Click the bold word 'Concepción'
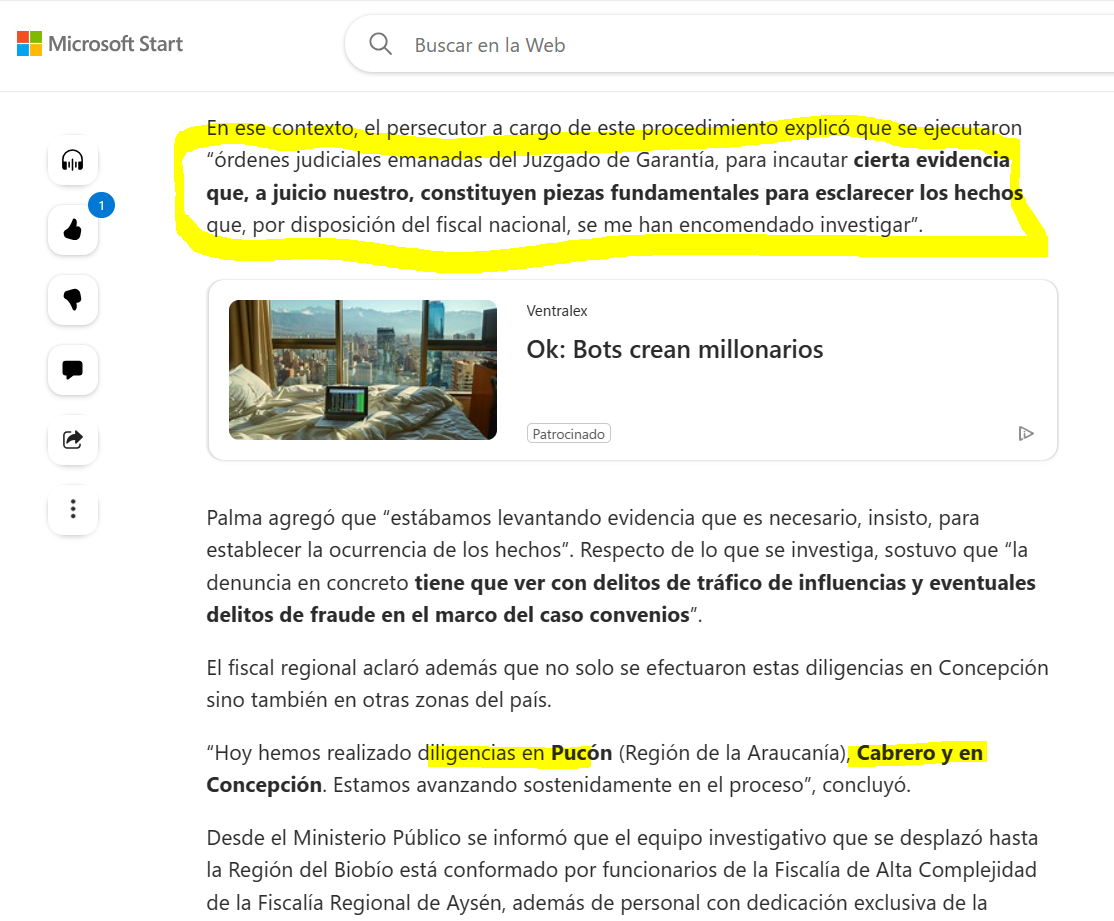The image size is (1114, 921). pos(264,785)
